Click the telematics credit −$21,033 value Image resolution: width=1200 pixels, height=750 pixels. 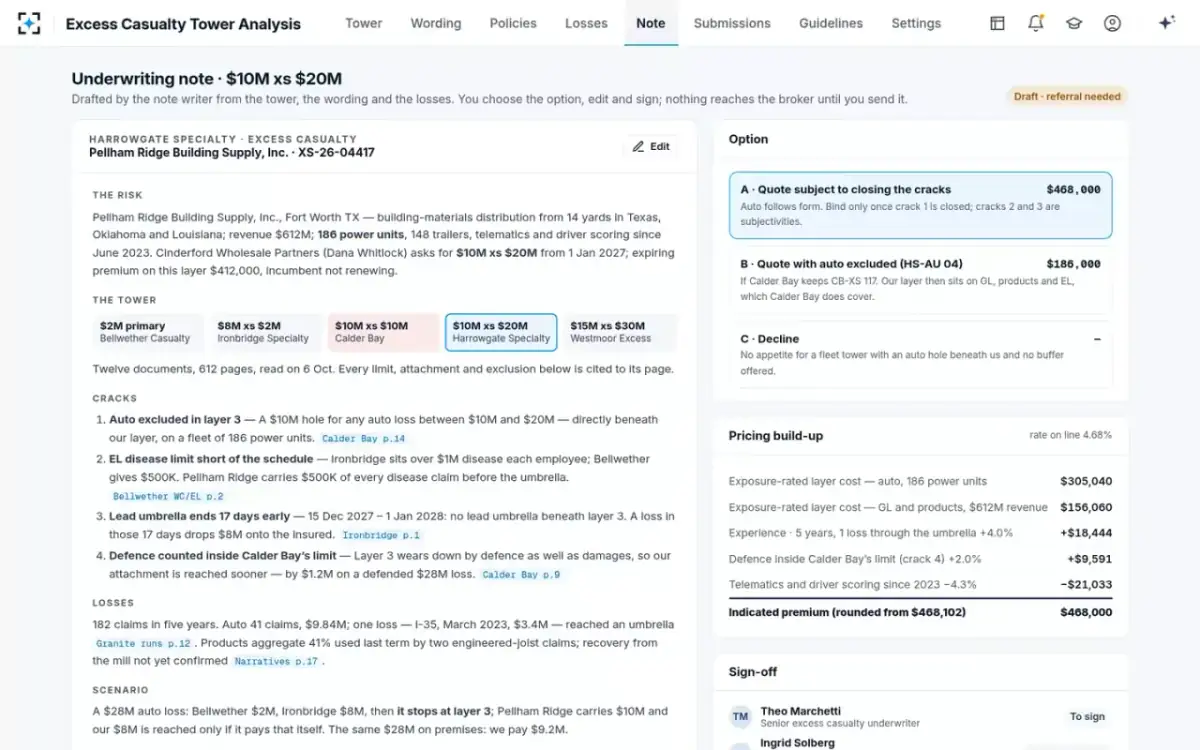(1084, 585)
